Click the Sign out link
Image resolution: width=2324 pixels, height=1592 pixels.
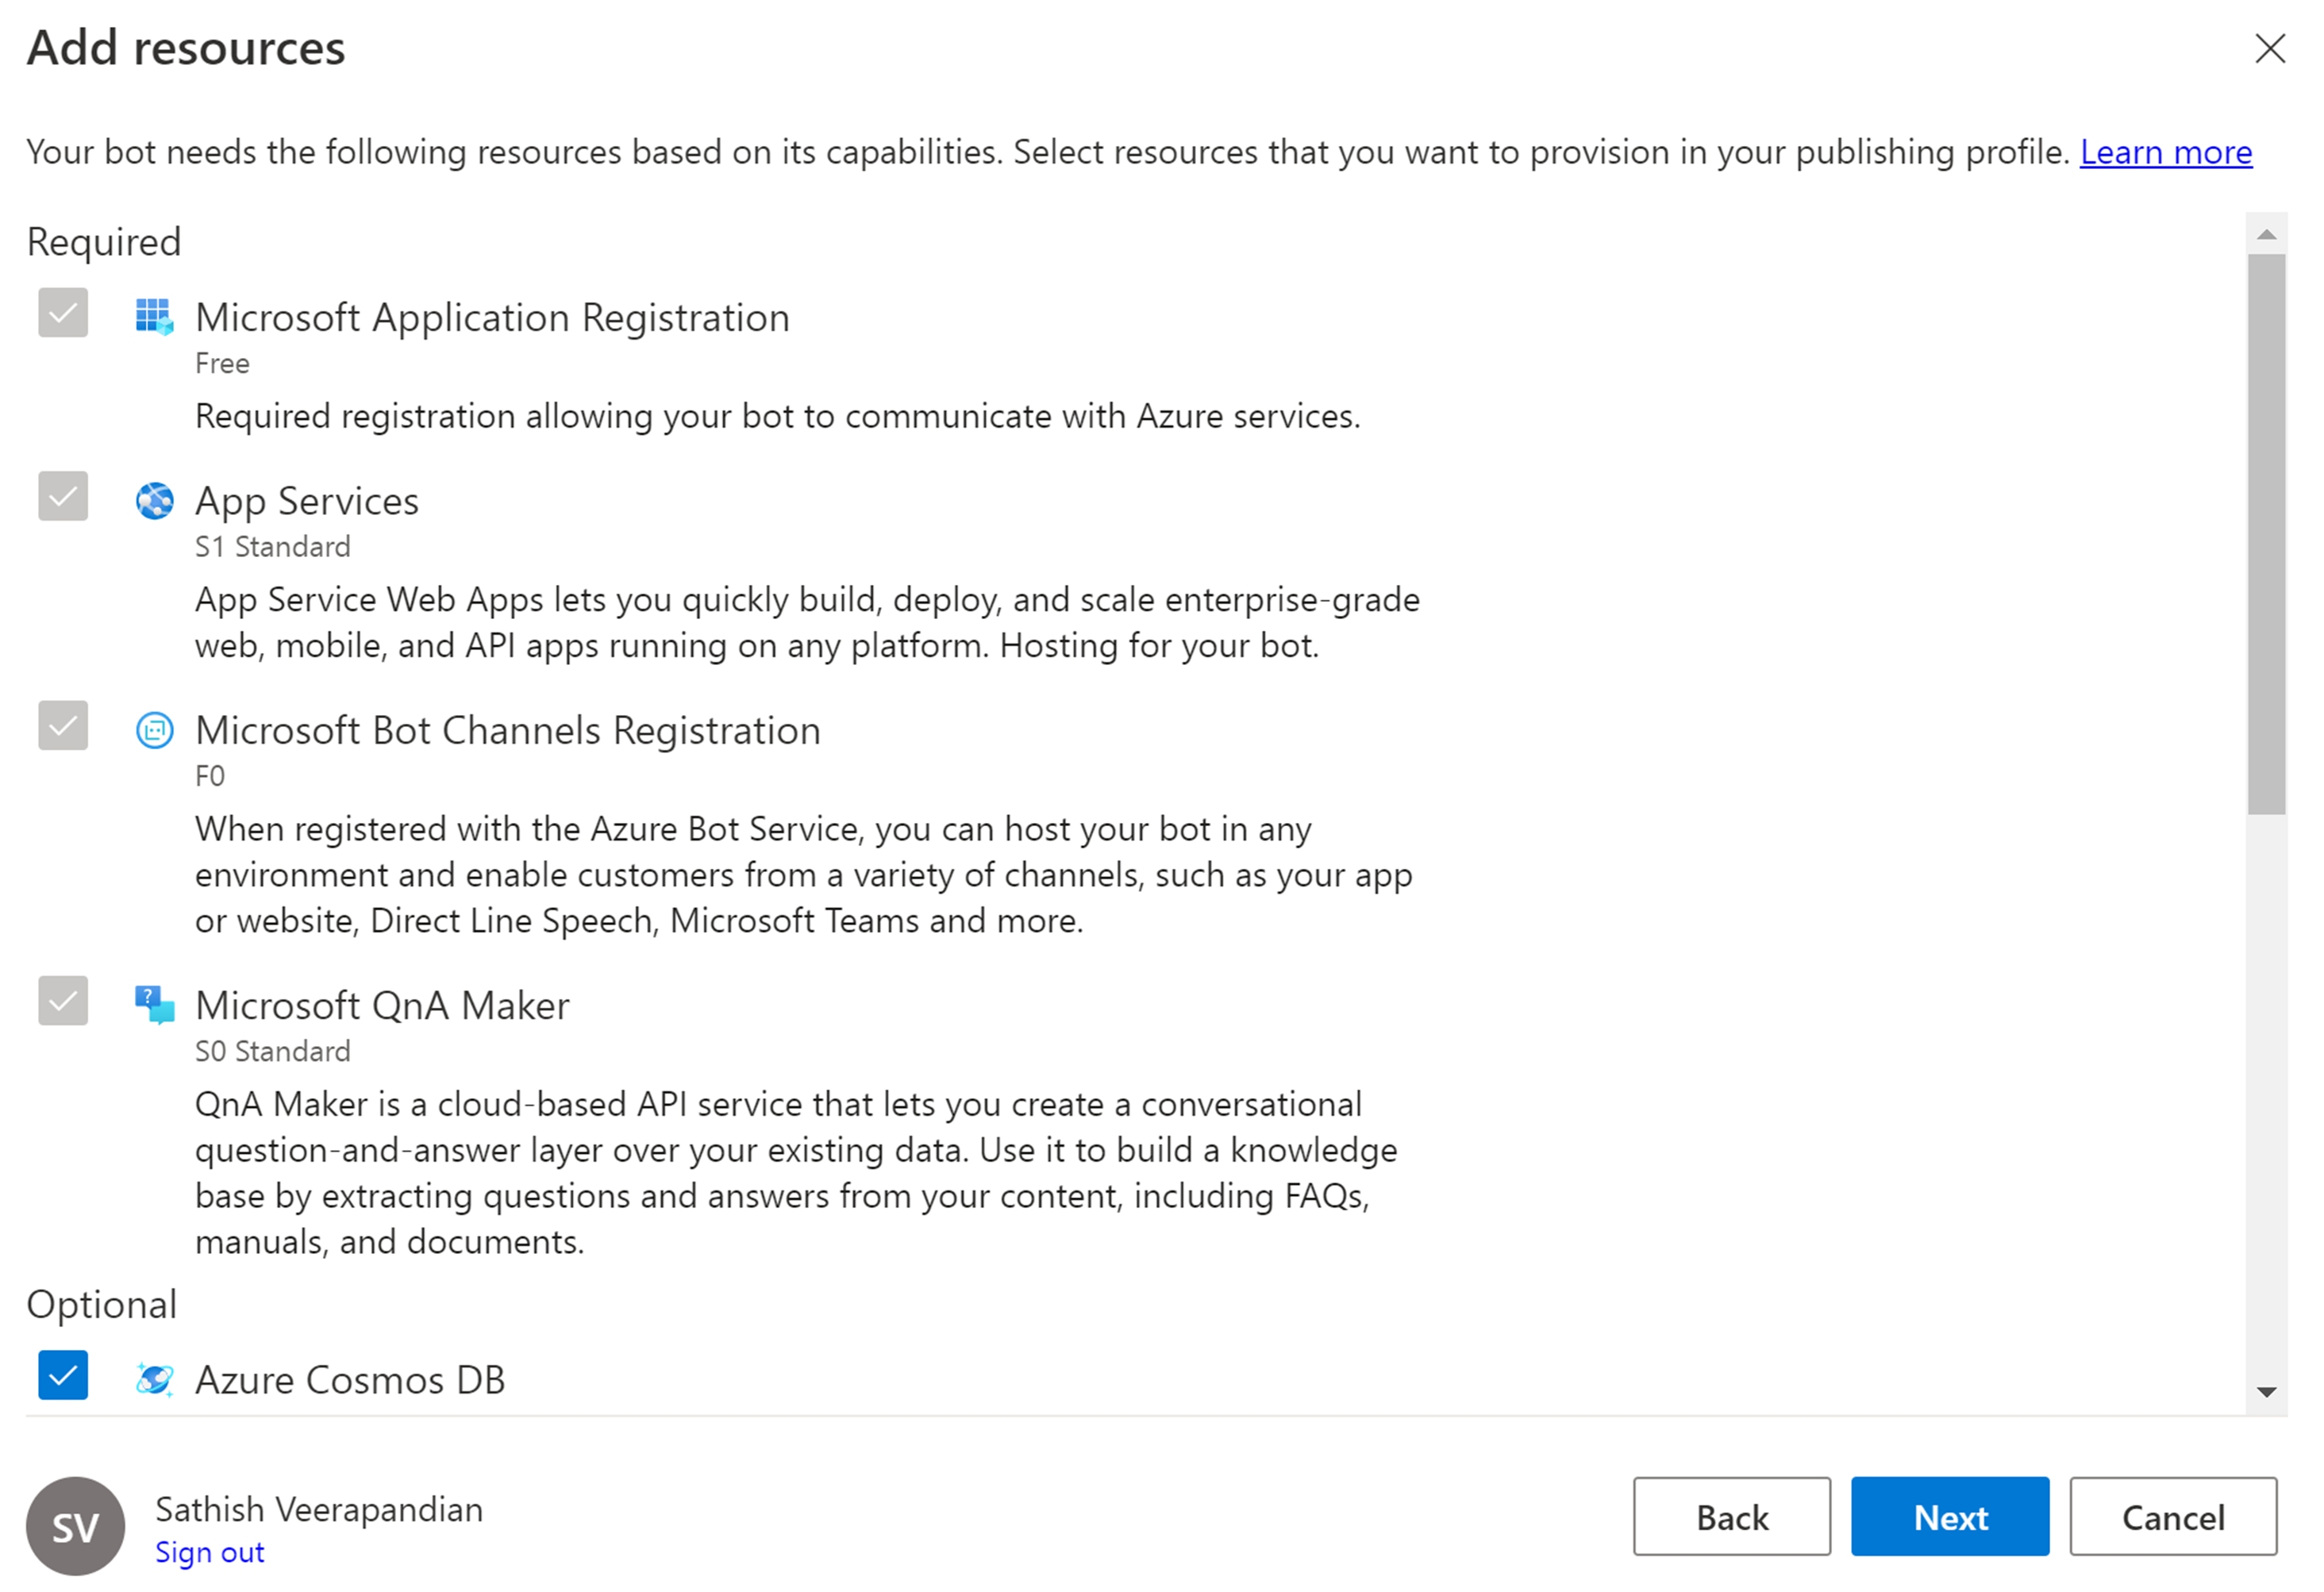pos(209,1552)
